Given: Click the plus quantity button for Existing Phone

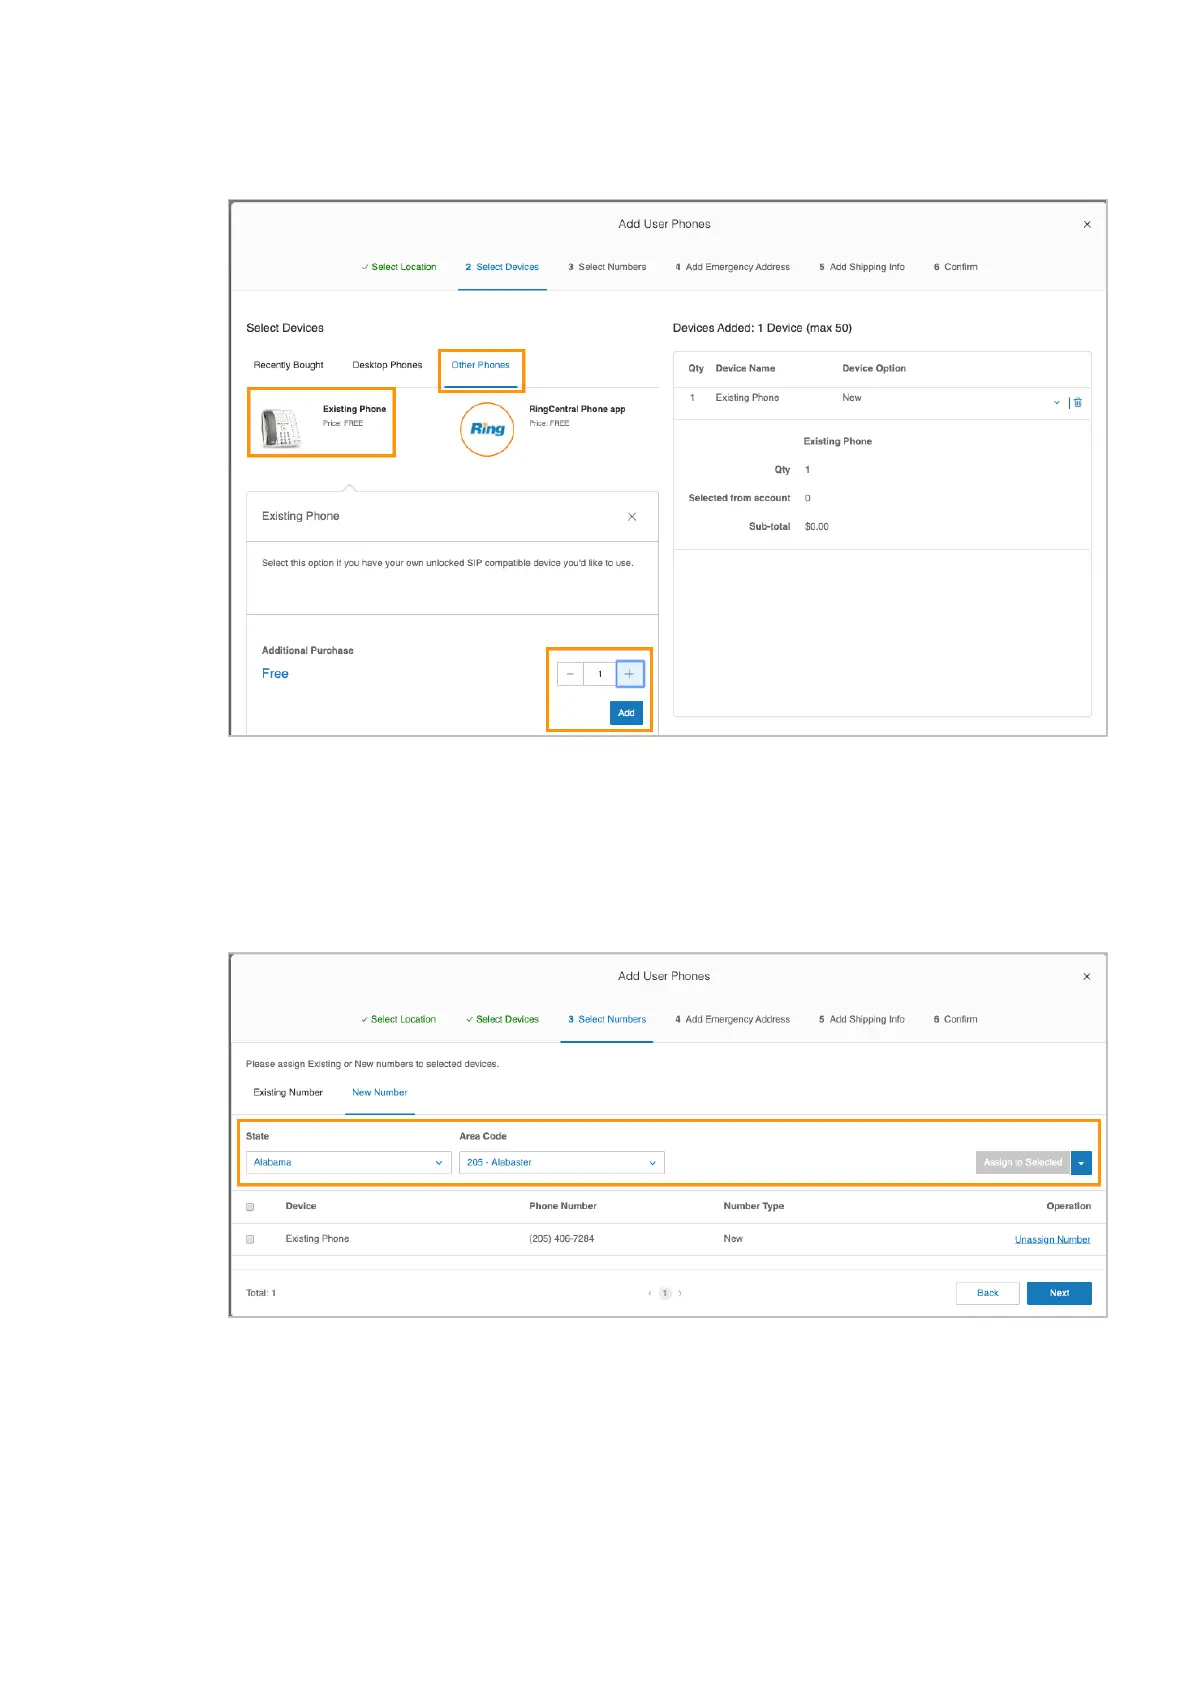Looking at the screenshot, I should tap(629, 674).
